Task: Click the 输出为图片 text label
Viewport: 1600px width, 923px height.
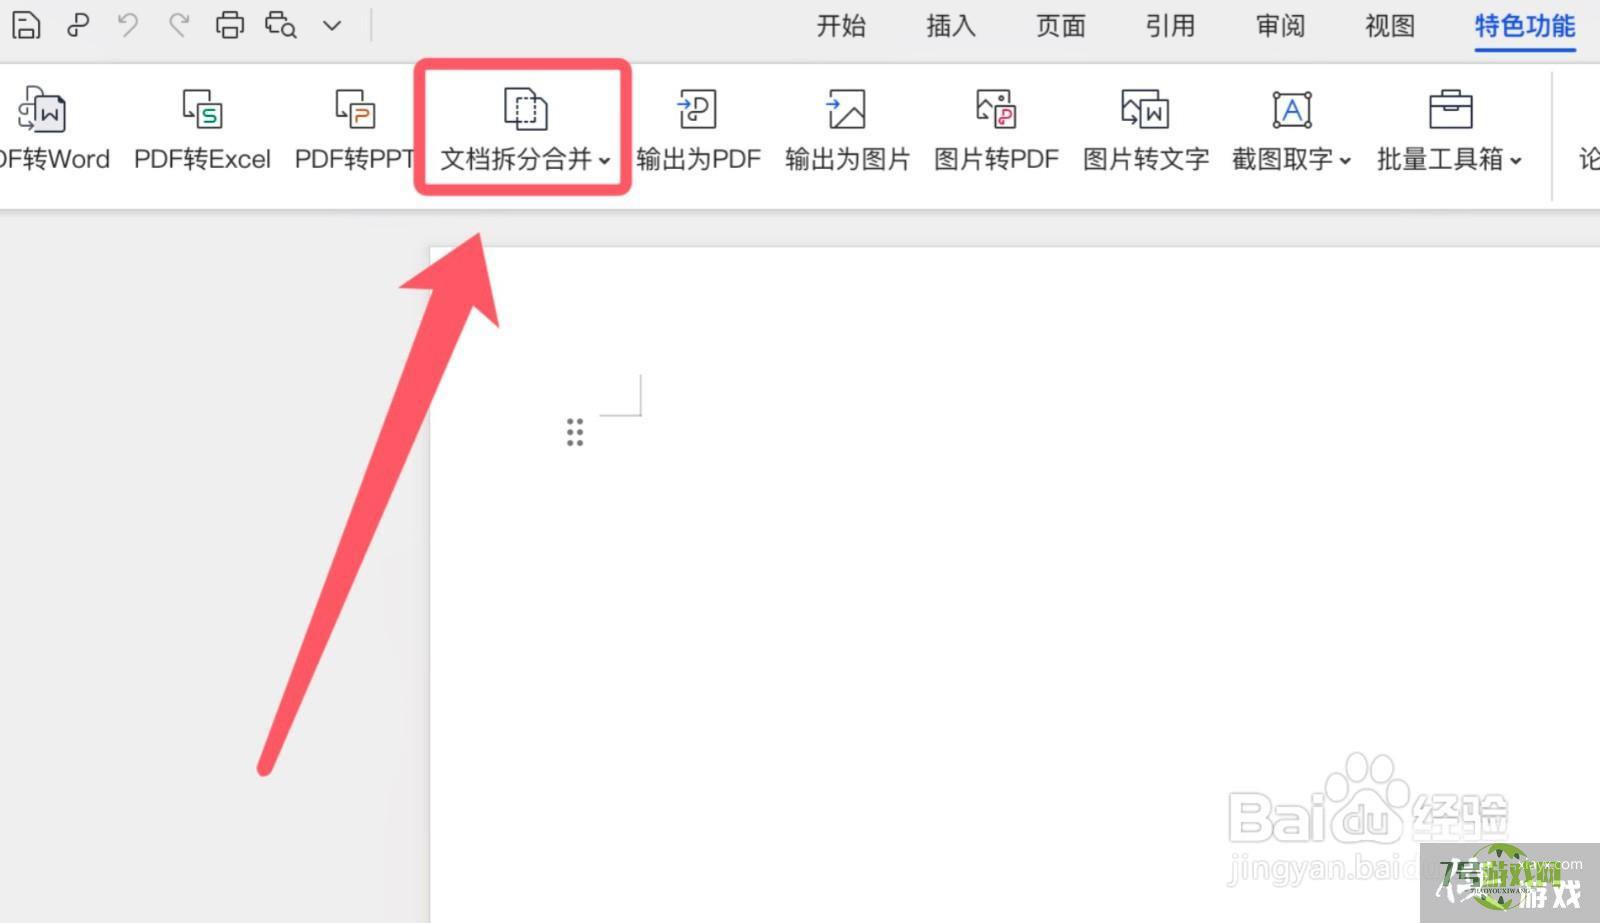Action: tap(847, 159)
